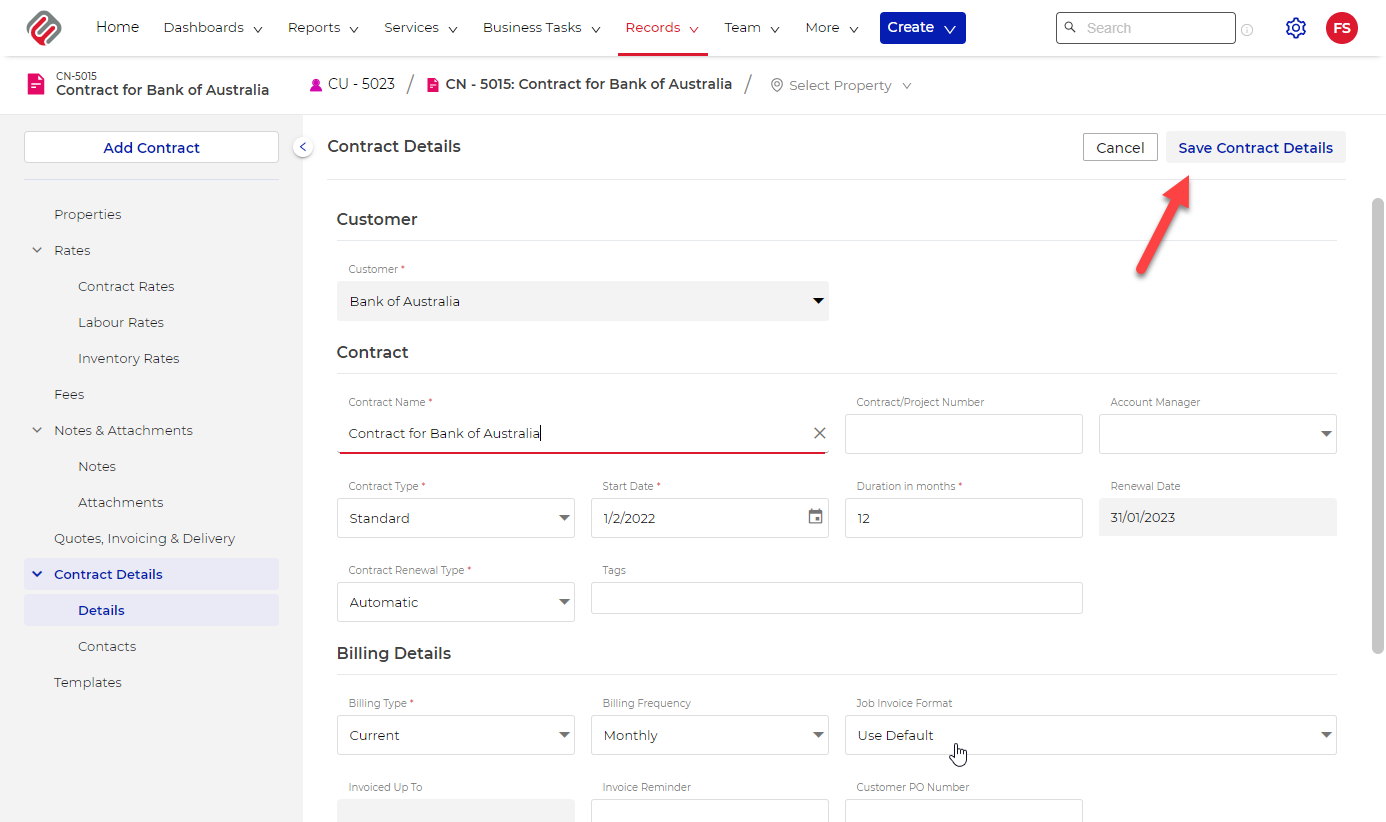Open Attachments in the sidebar
Viewport: 1386px width, 822px height.
121,502
